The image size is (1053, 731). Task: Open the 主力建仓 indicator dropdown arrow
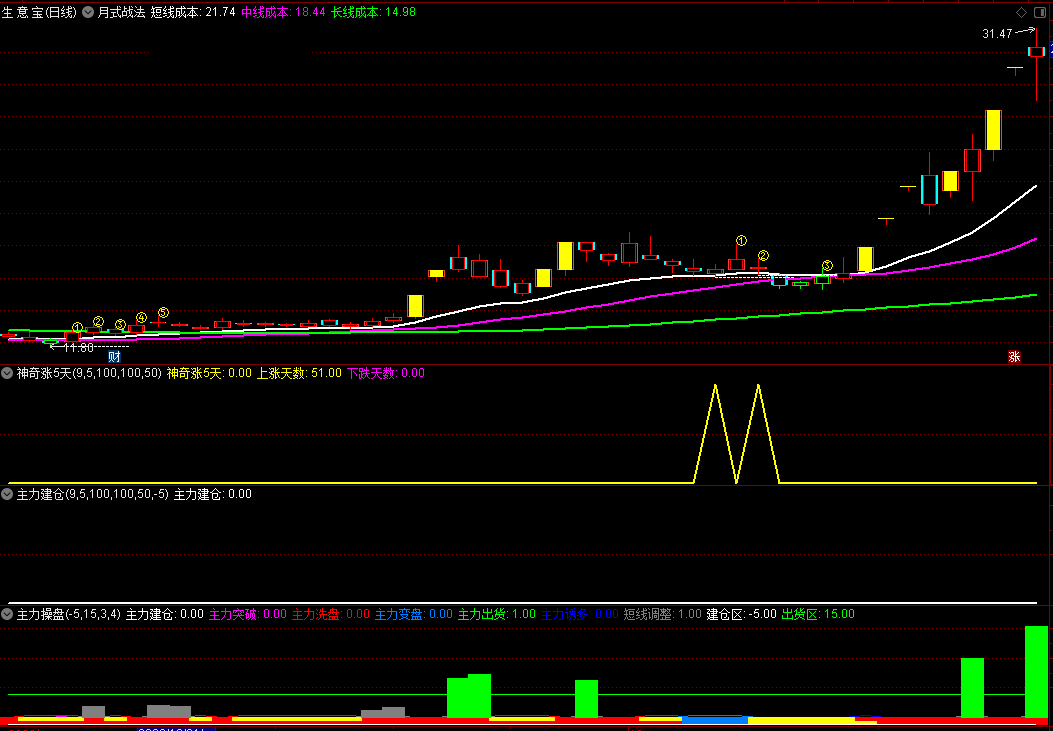coord(7,494)
